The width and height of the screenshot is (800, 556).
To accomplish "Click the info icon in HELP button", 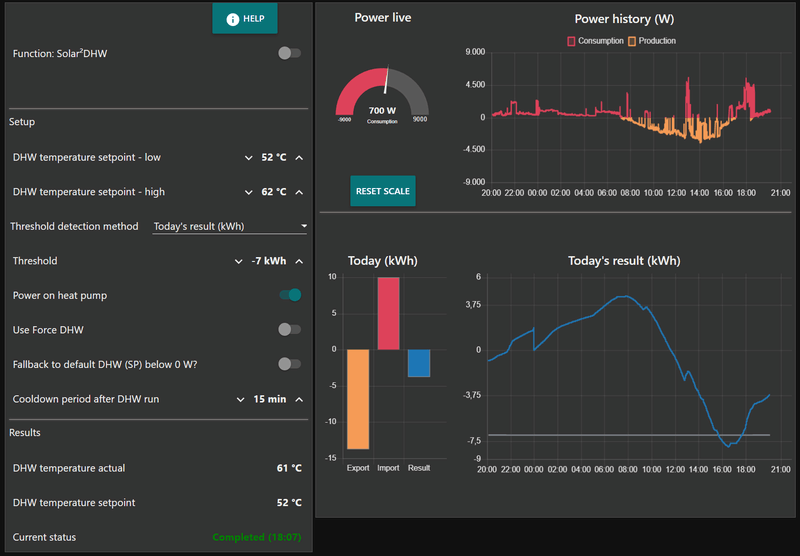I will pos(233,19).
